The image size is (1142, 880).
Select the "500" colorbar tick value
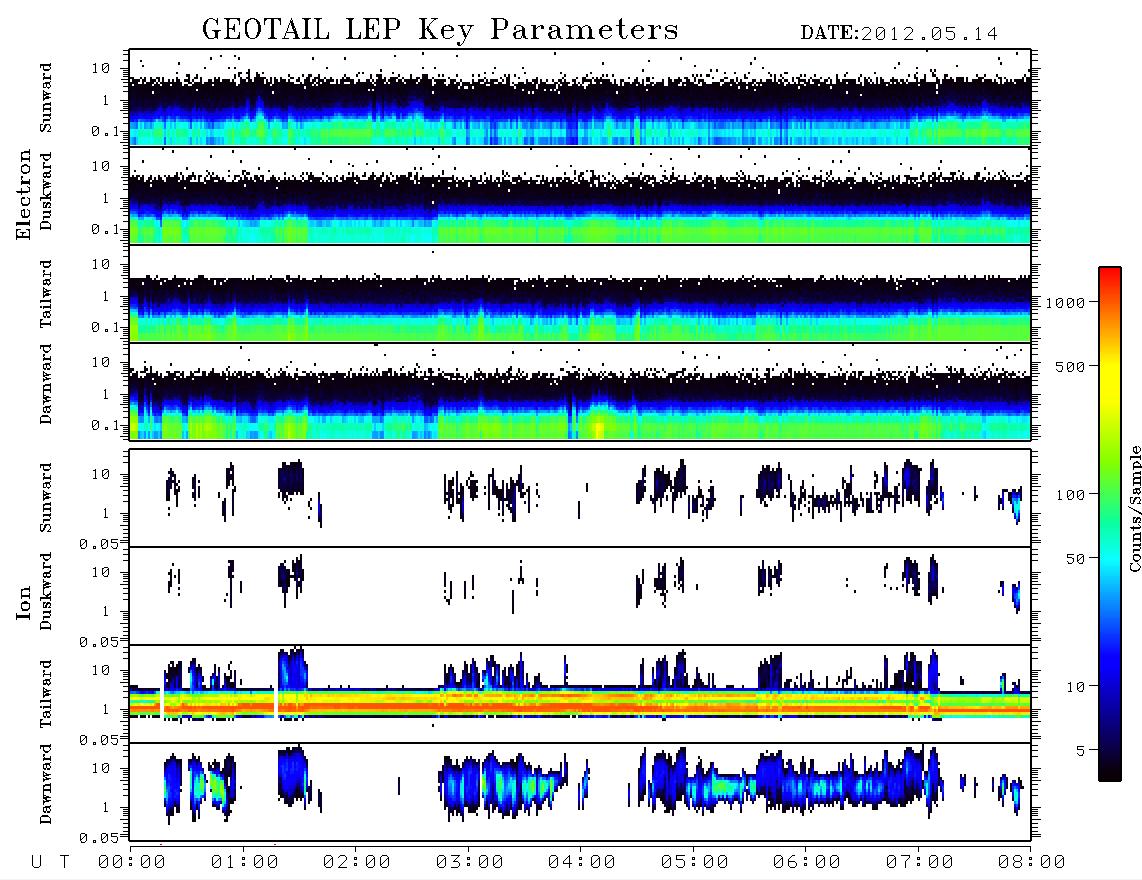(1070, 366)
